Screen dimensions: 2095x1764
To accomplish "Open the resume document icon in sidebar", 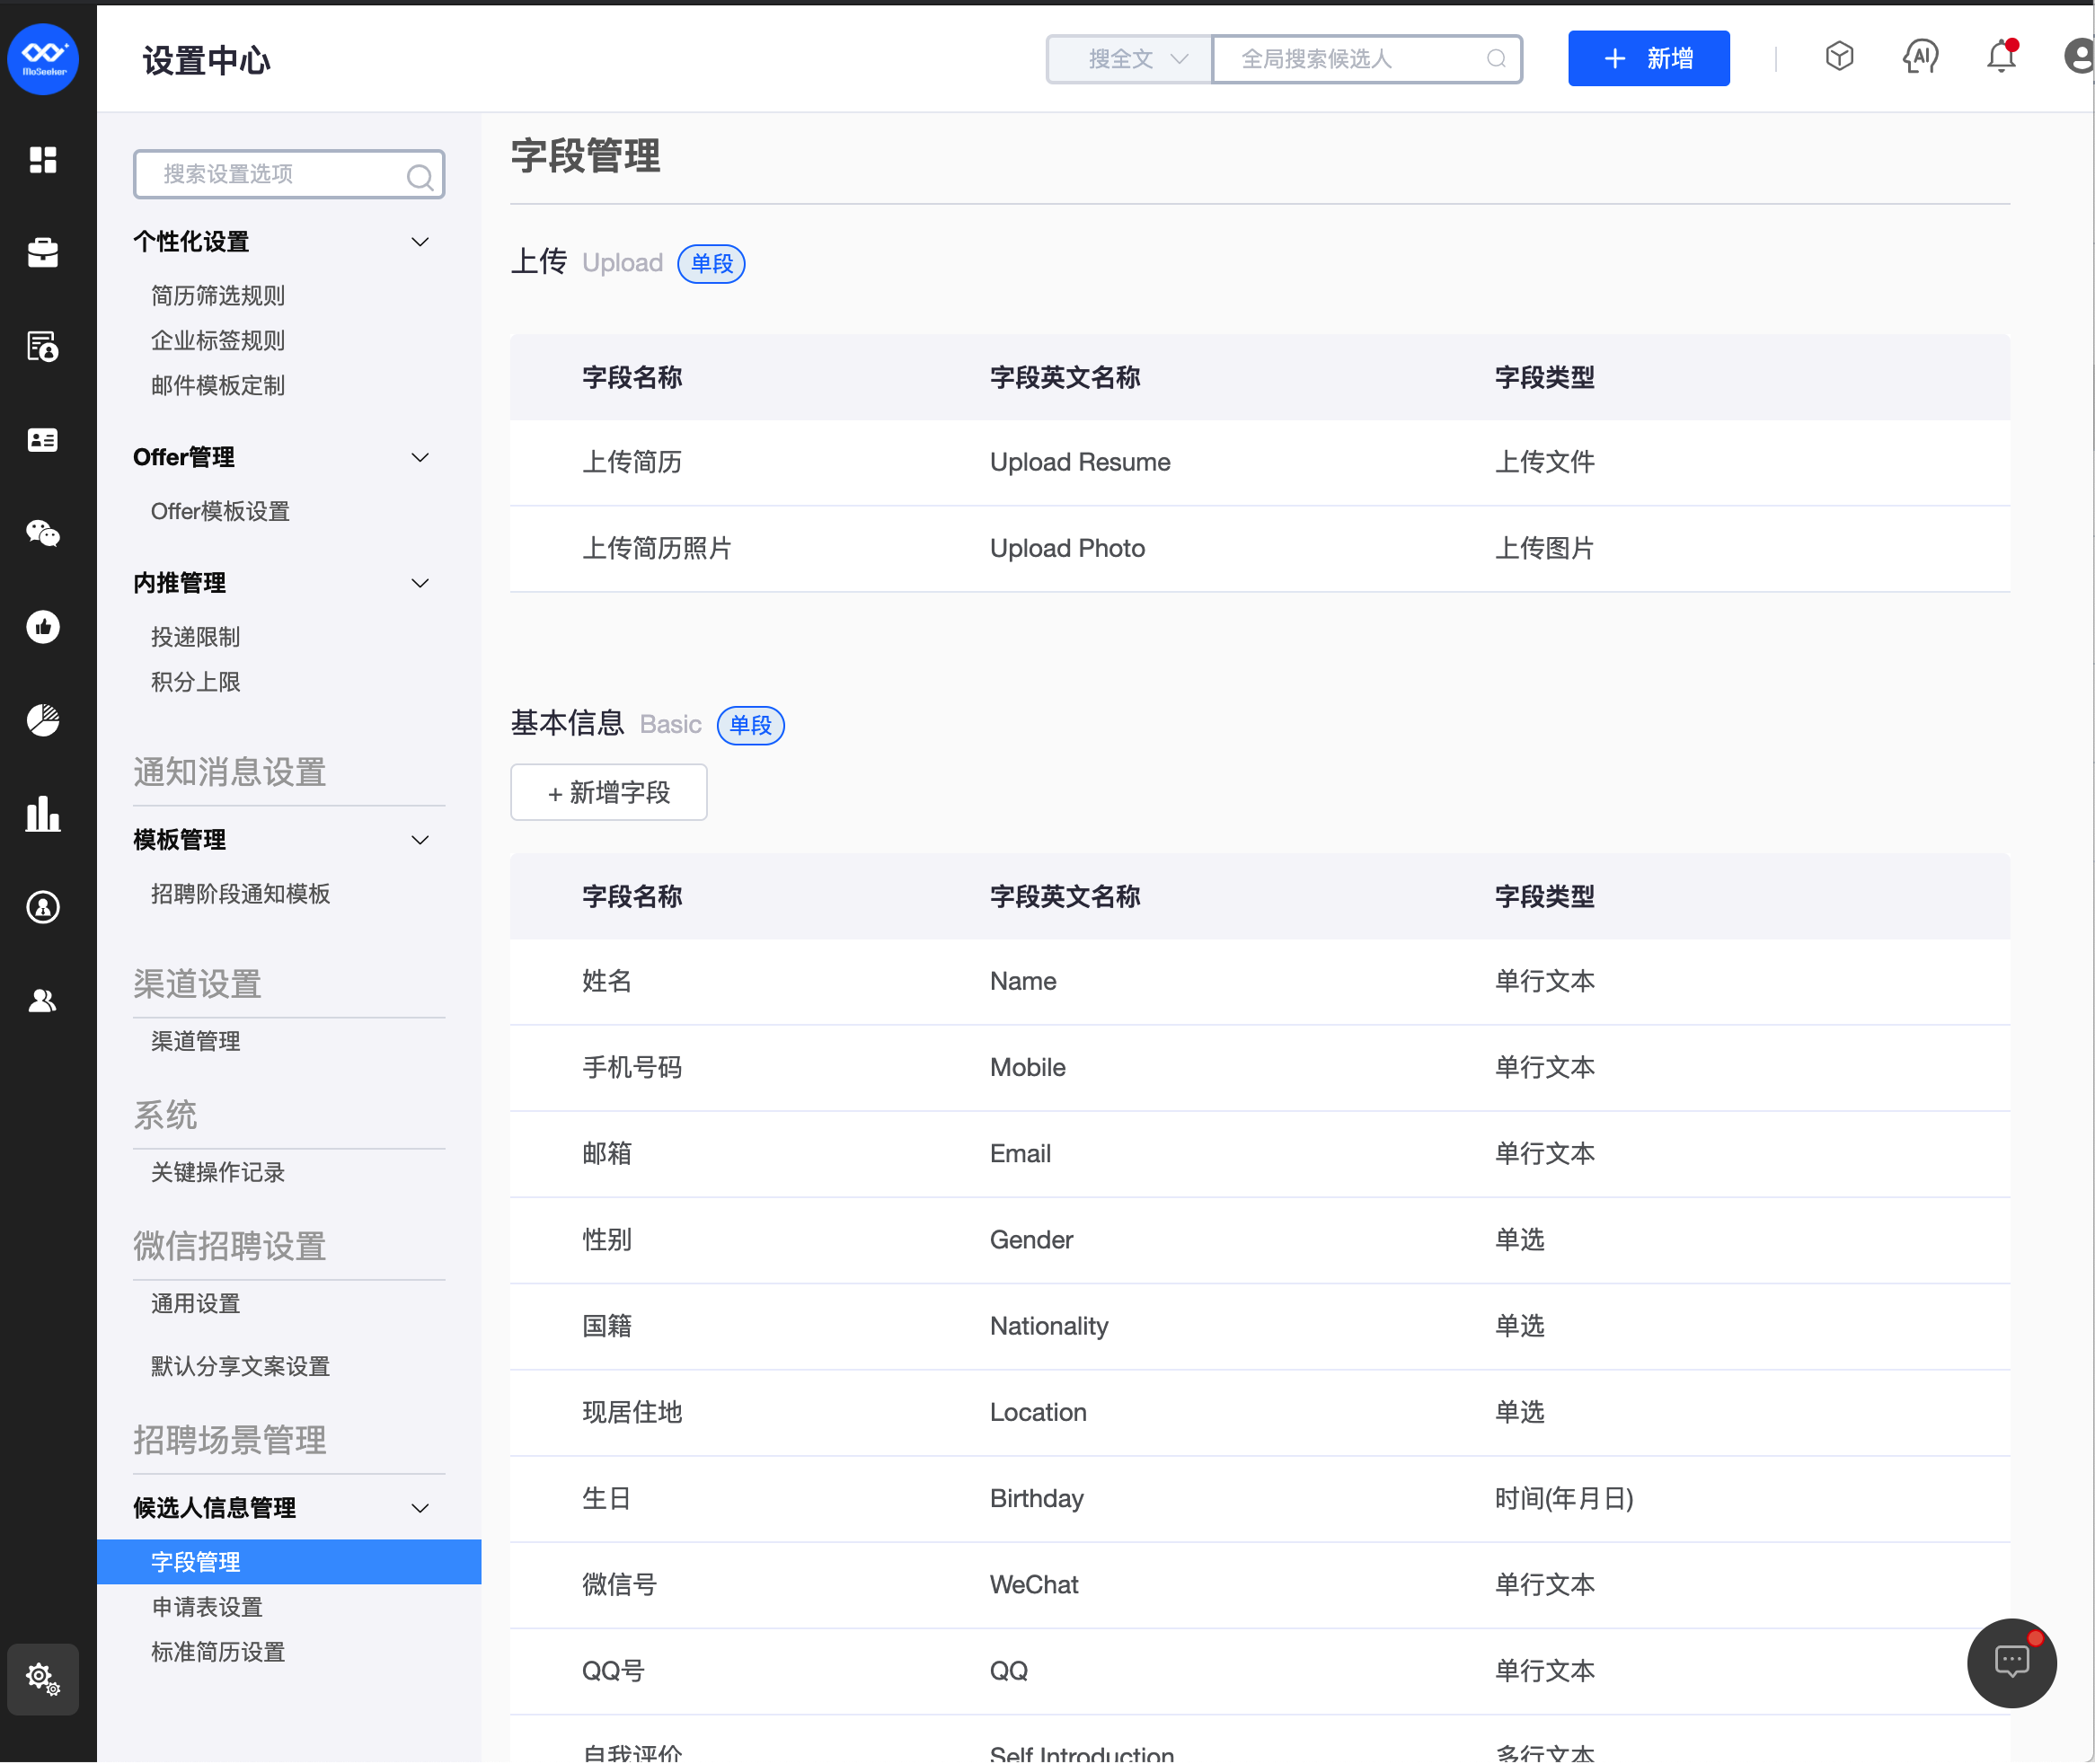I will pyautogui.click(x=43, y=347).
